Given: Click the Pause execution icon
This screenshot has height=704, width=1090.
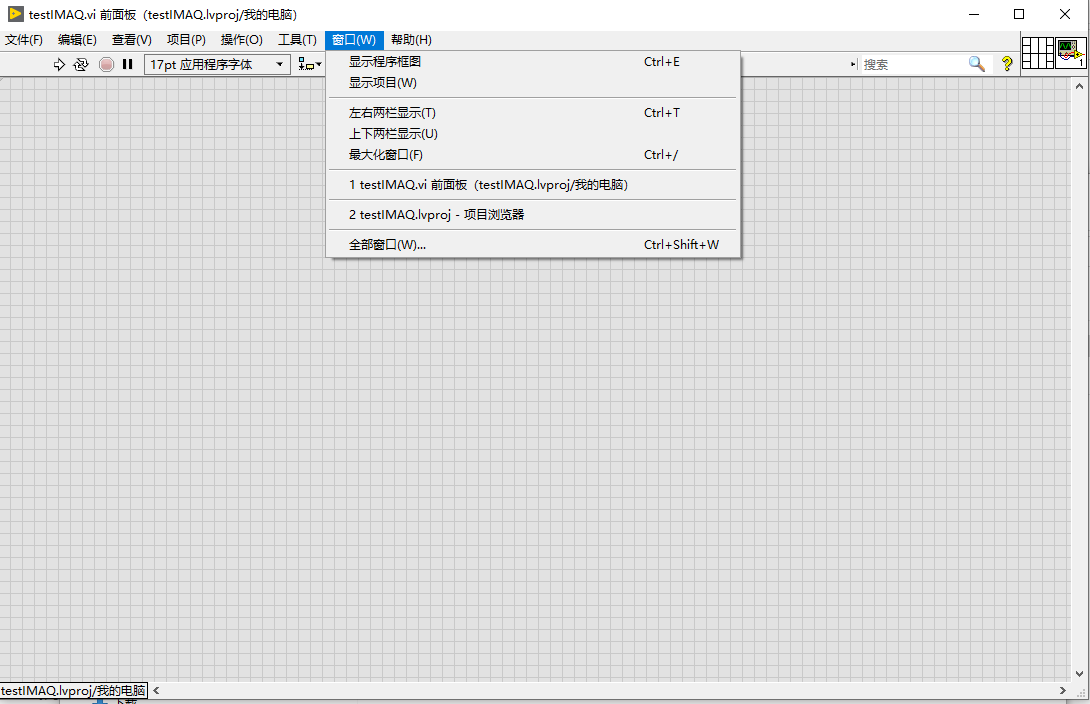Looking at the screenshot, I should (127, 64).
